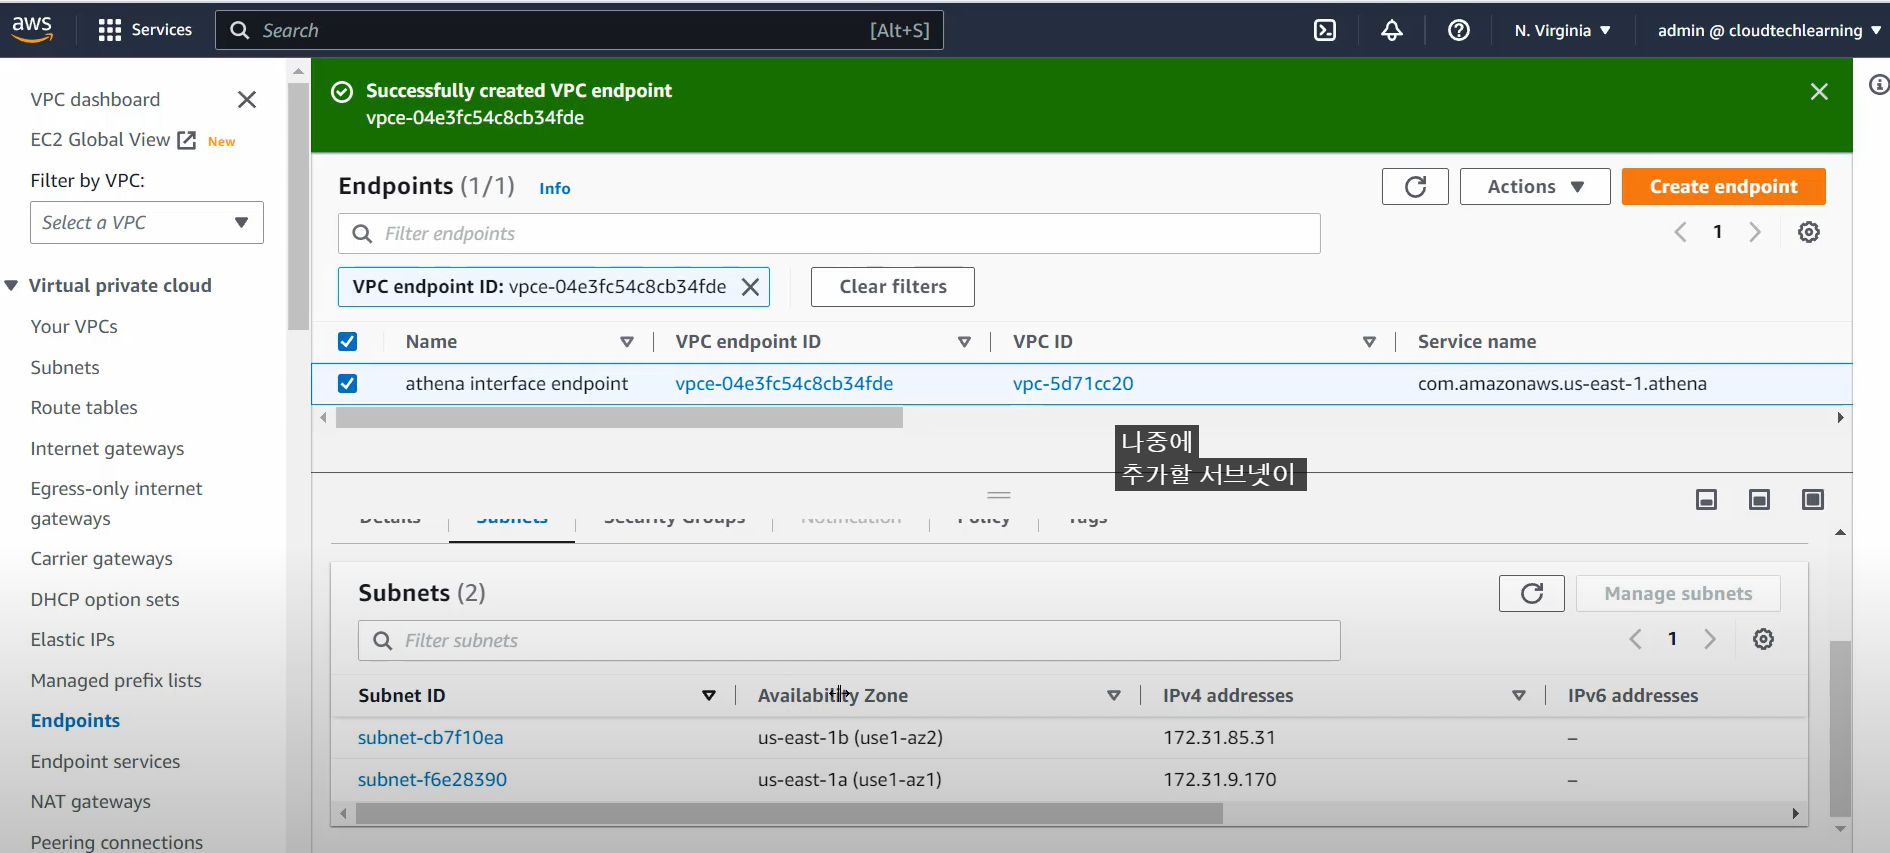Open endpoints table preferences gear

point(1809,232)
